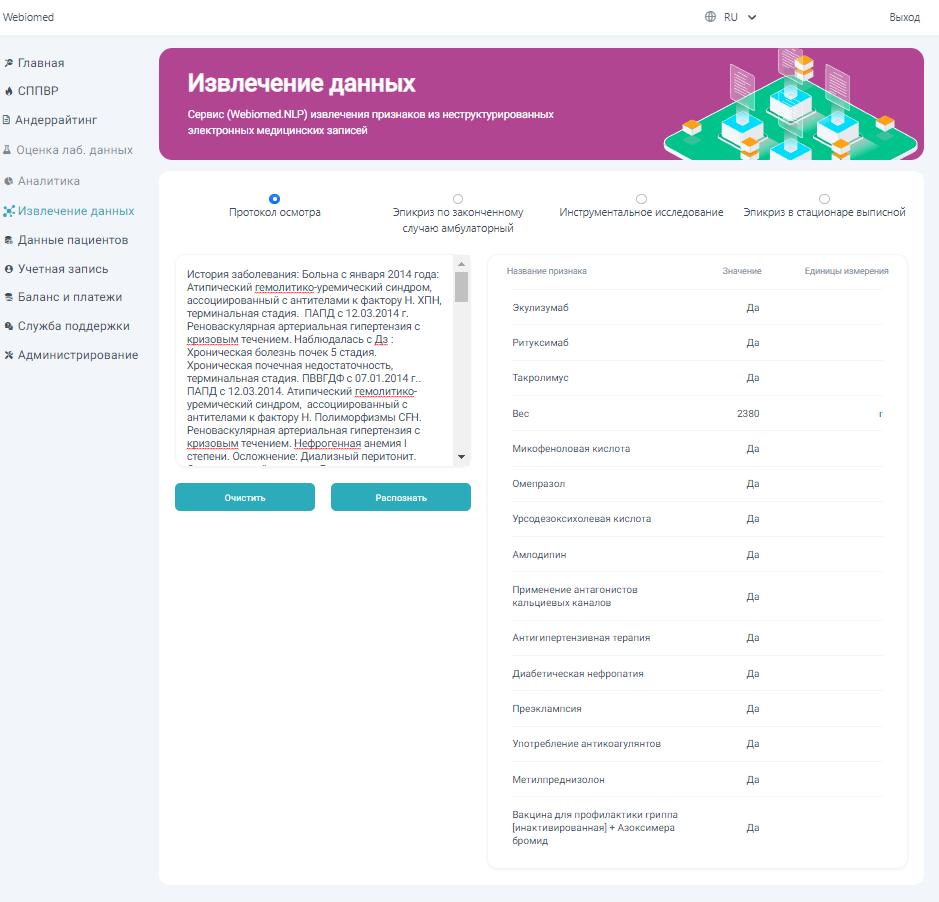
Task: Open the Главная menu item
Action: point(41,63)
